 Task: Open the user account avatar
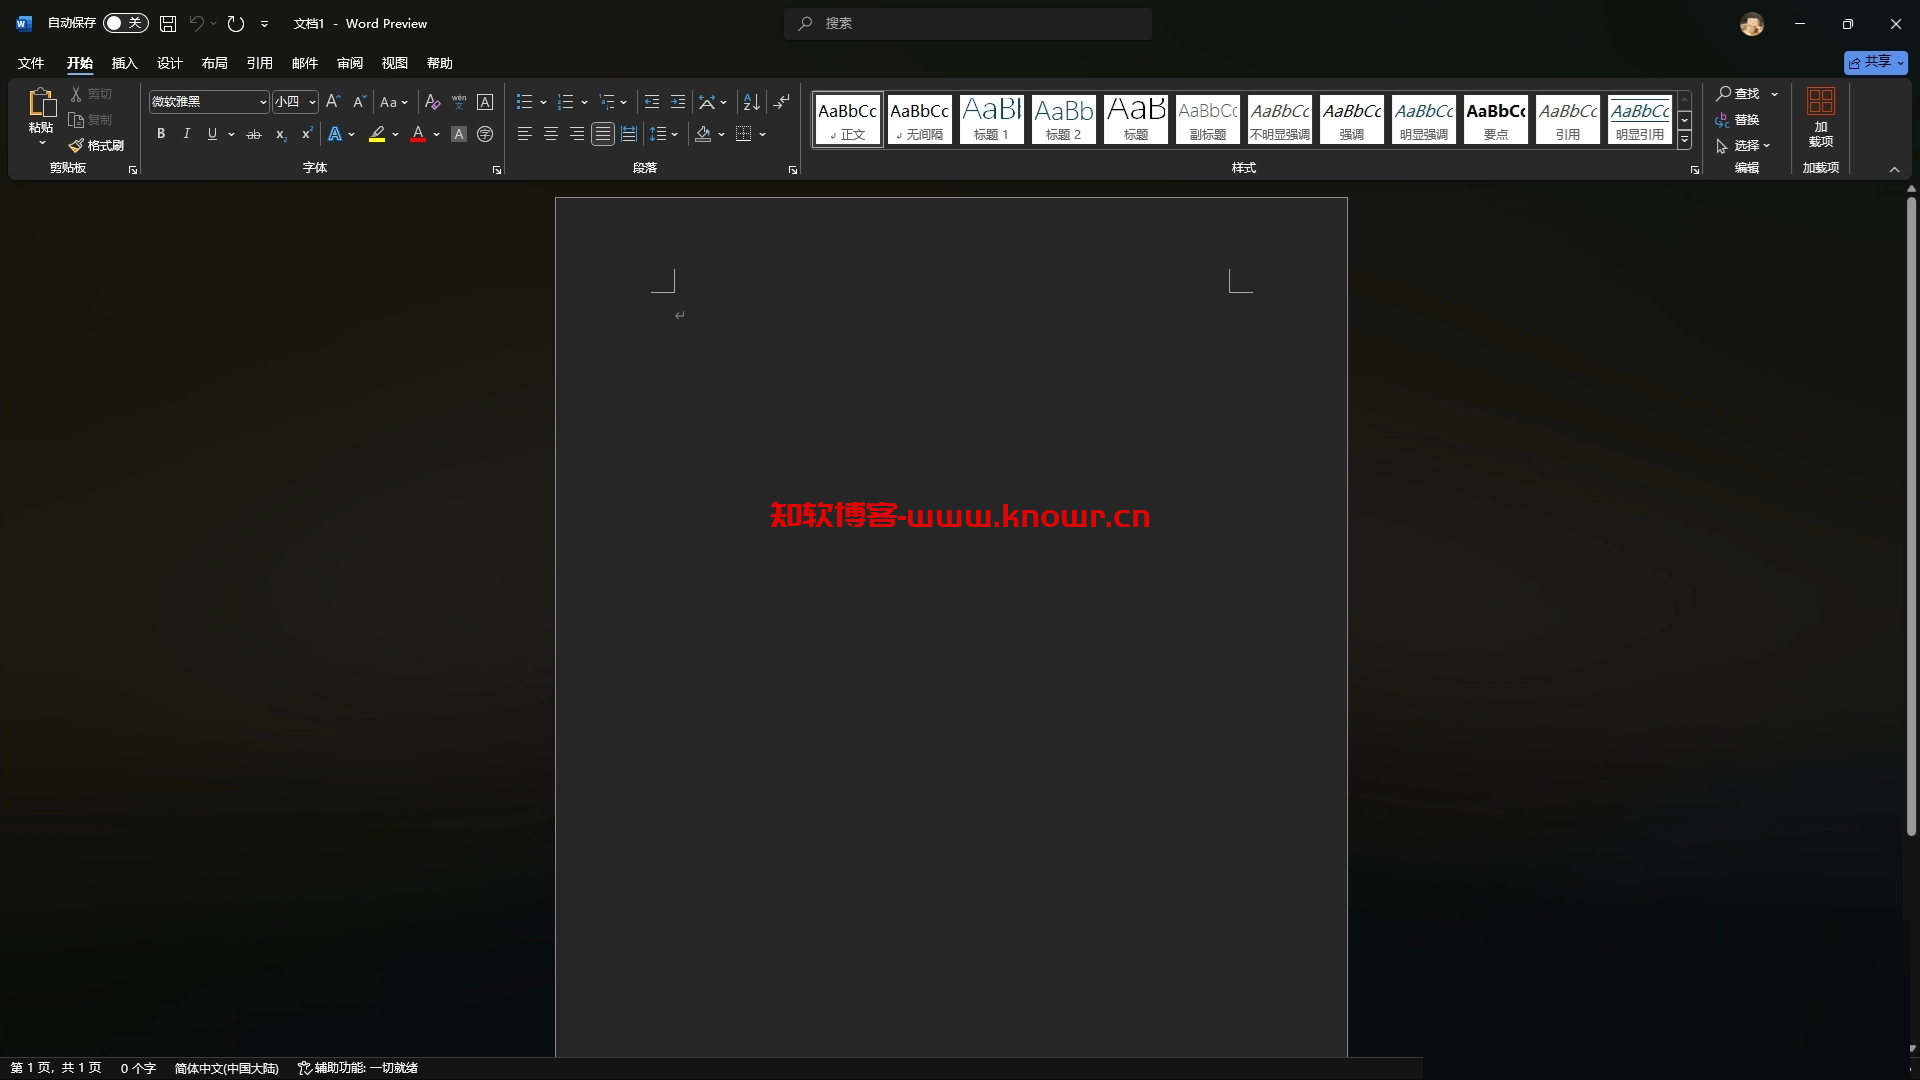pyautogui.click(x=1751, y=24)
